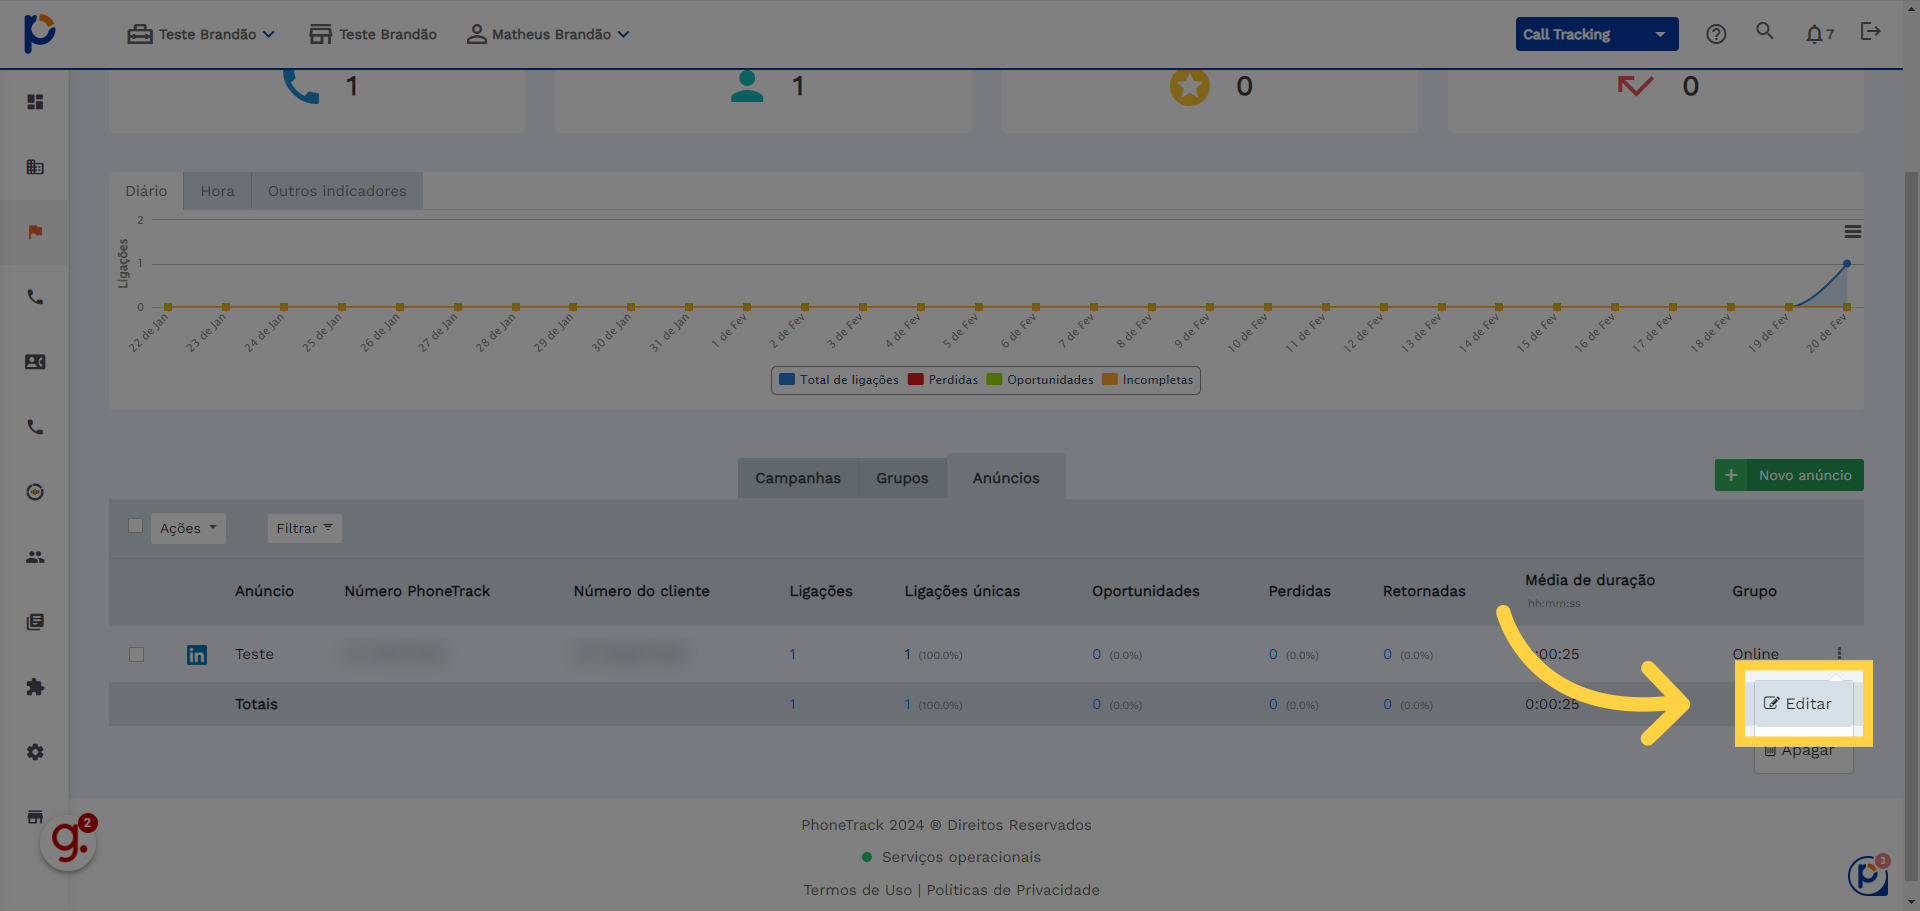Tick the select-all checkbox beside Ações
Viewport: 1920px width, 911px height.
point(135,526)
